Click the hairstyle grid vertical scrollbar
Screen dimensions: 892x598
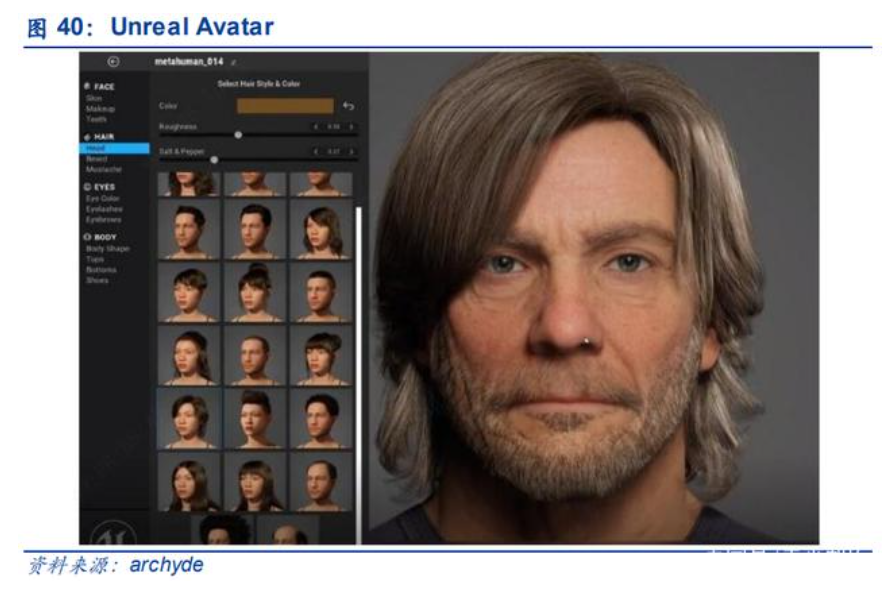358,300
